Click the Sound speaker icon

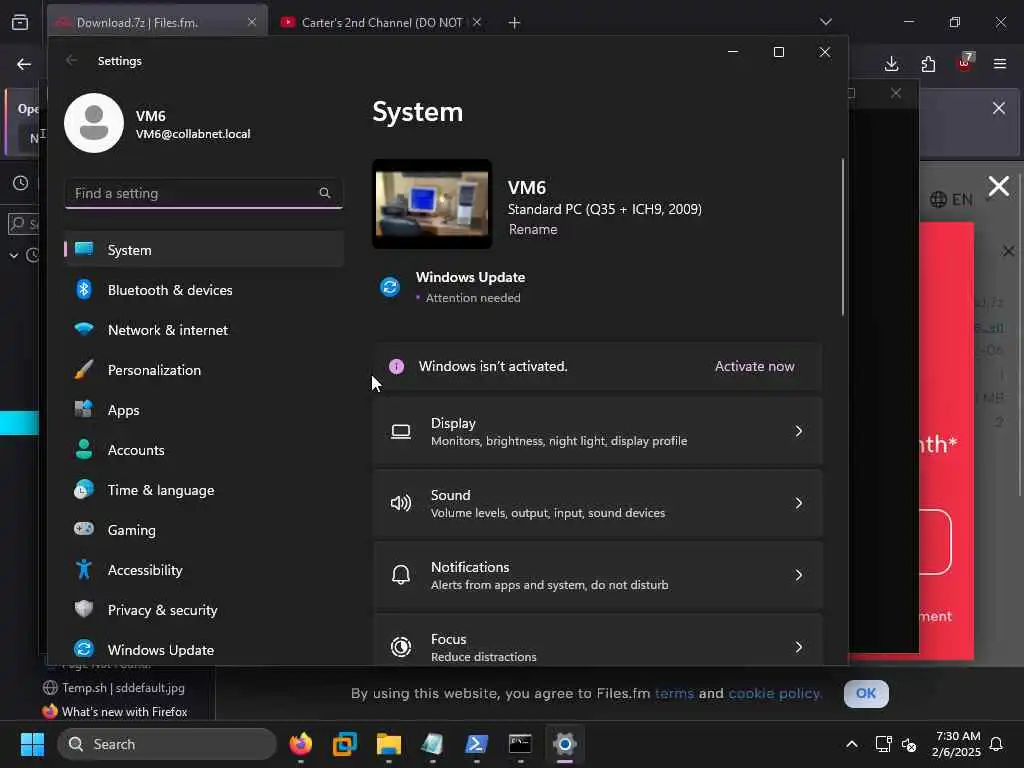(x=401, y=503)
